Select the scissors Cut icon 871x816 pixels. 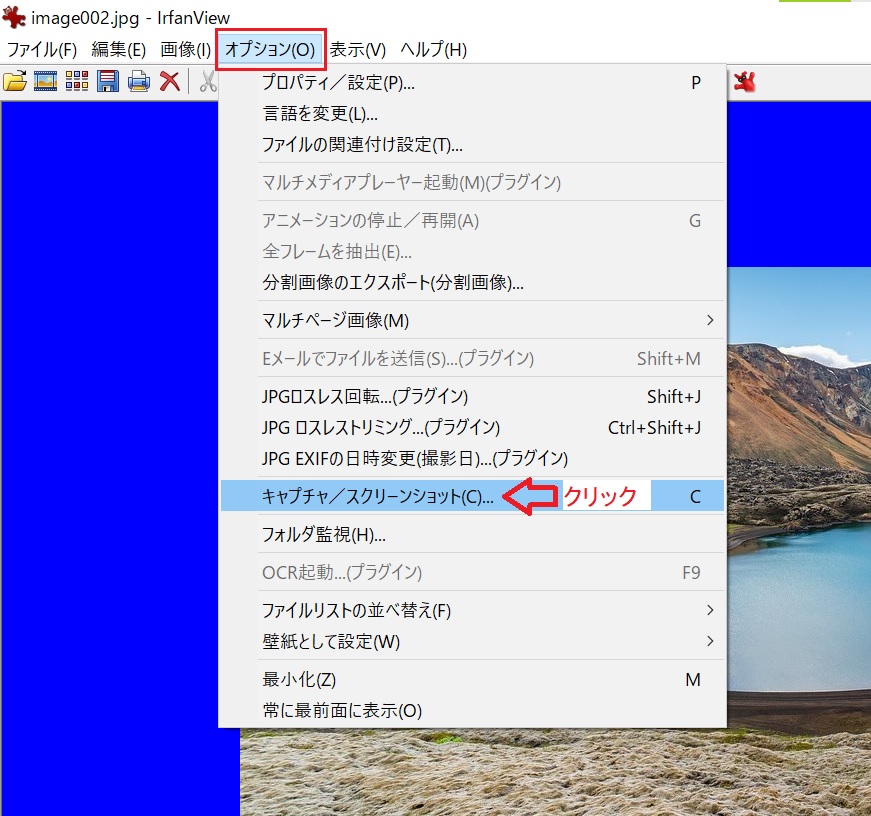[207, 81]
